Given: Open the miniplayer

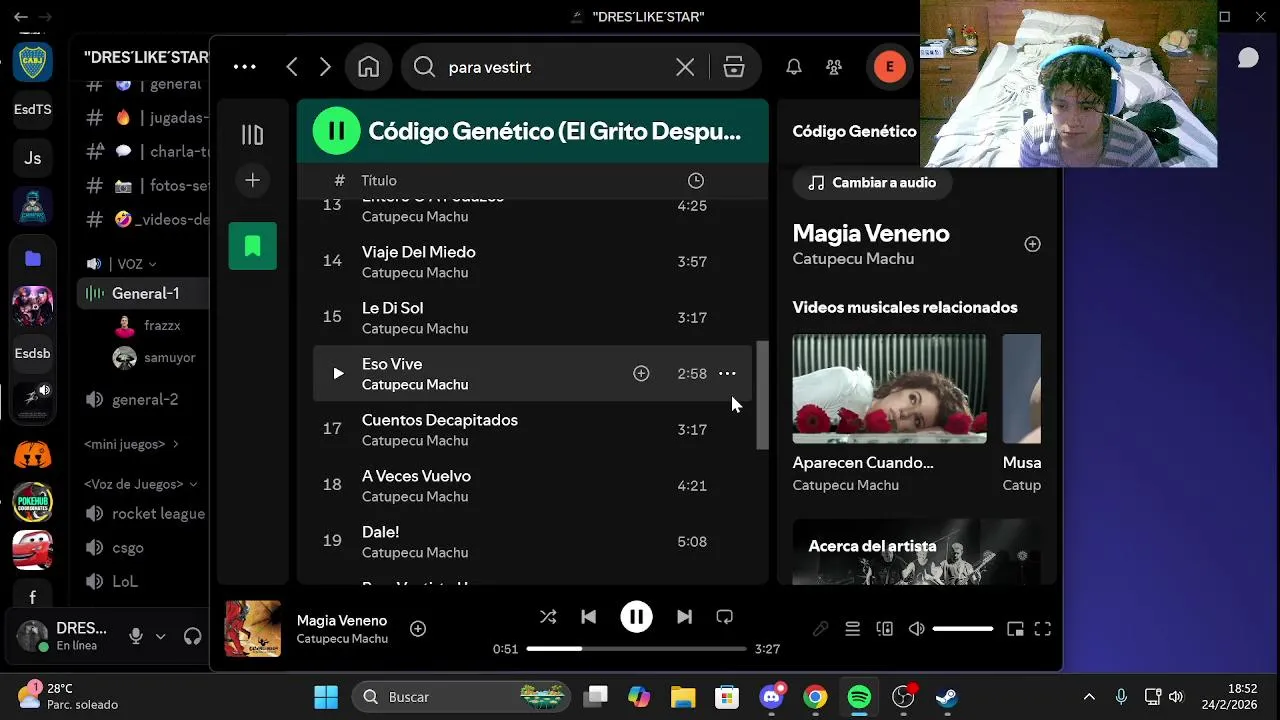Looking at the screenshot, I should pos(1015,629).
